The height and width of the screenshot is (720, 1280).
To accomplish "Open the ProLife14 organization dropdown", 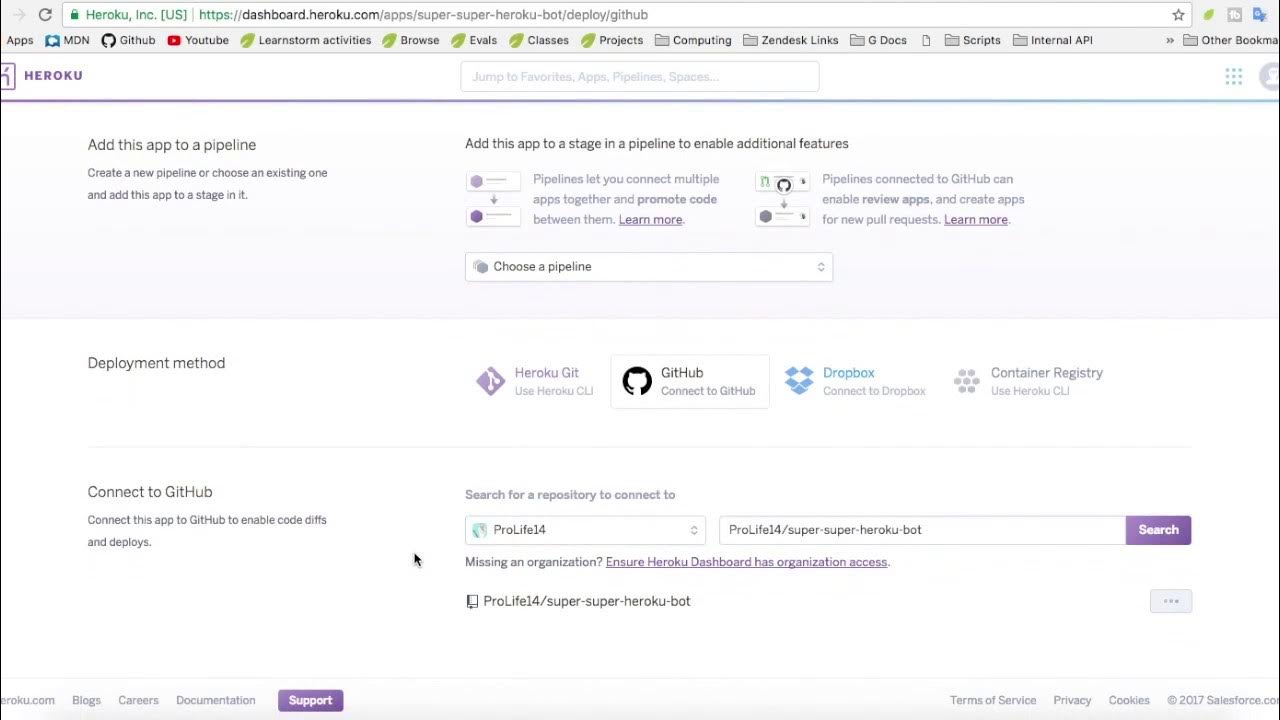I will pyautogui.click(x=585, y=530).
